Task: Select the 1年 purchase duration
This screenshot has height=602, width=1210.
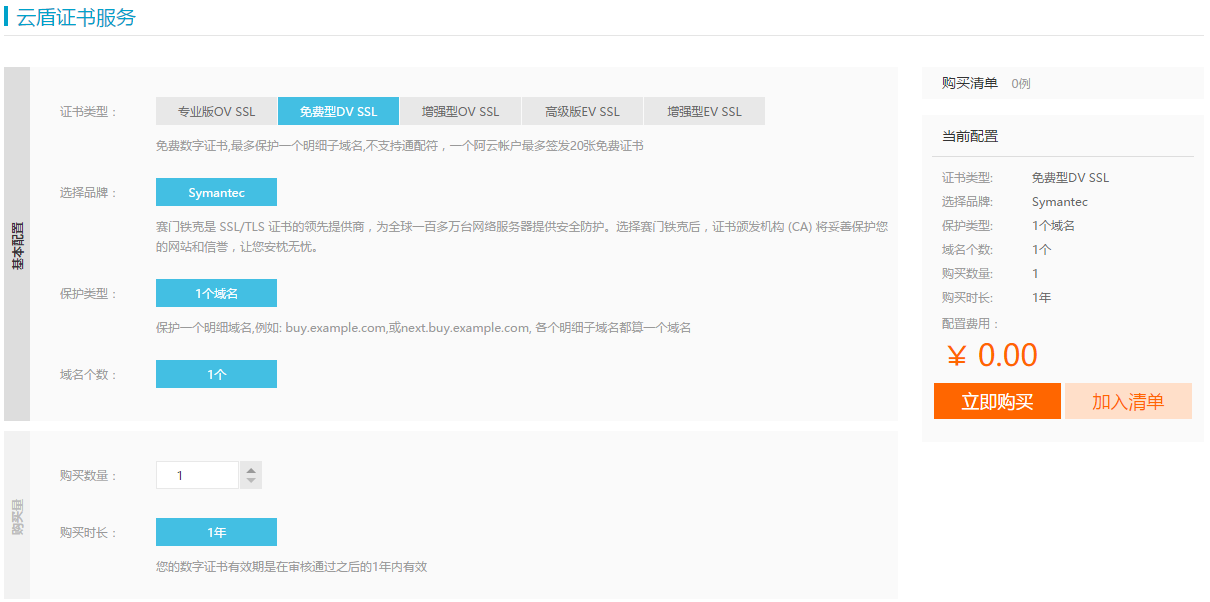Action: coord(216,532)
